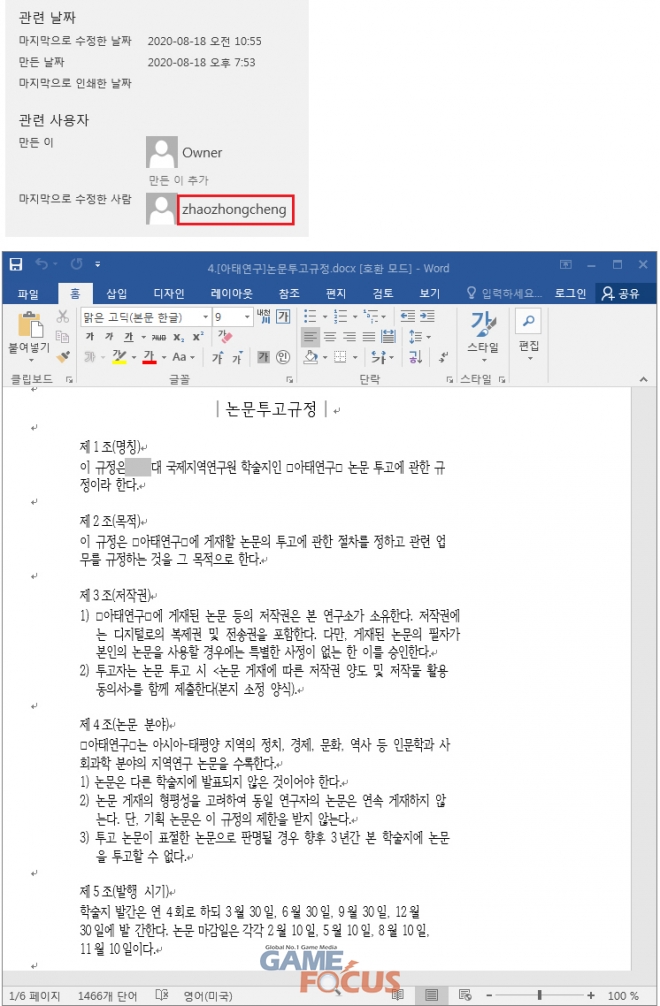
Task: Click the Paste clipboard icon
Action: click(31, 327)
